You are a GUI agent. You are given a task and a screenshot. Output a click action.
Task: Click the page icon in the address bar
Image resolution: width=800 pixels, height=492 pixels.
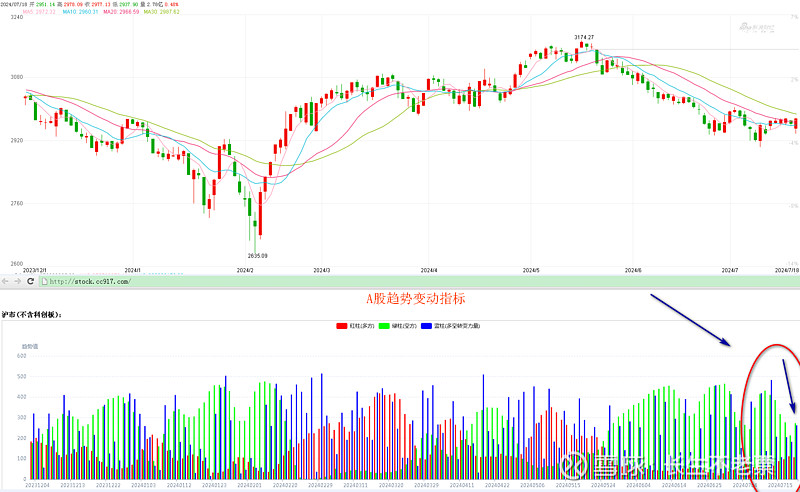[x=42, y=282]
